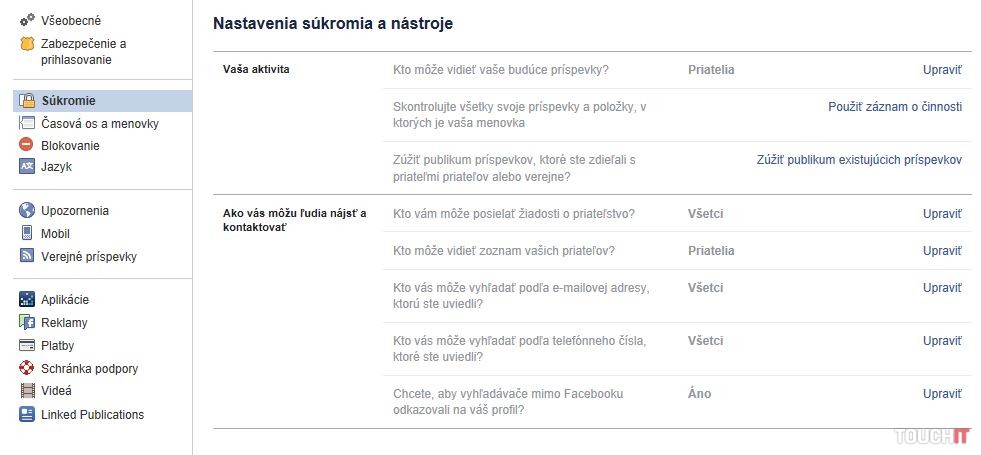This screenshot has width=981, height=455.
Task: Click the credit card icon for Platby
Action: pyautogui.click(x=27, y=345)
